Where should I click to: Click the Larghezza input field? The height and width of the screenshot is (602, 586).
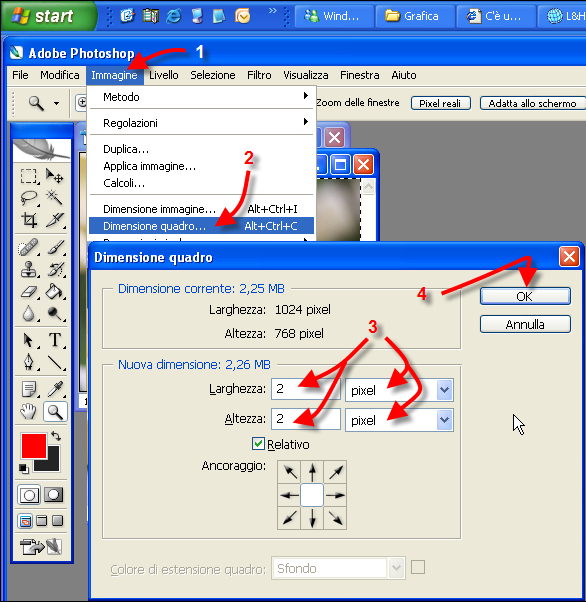point(306,389)
